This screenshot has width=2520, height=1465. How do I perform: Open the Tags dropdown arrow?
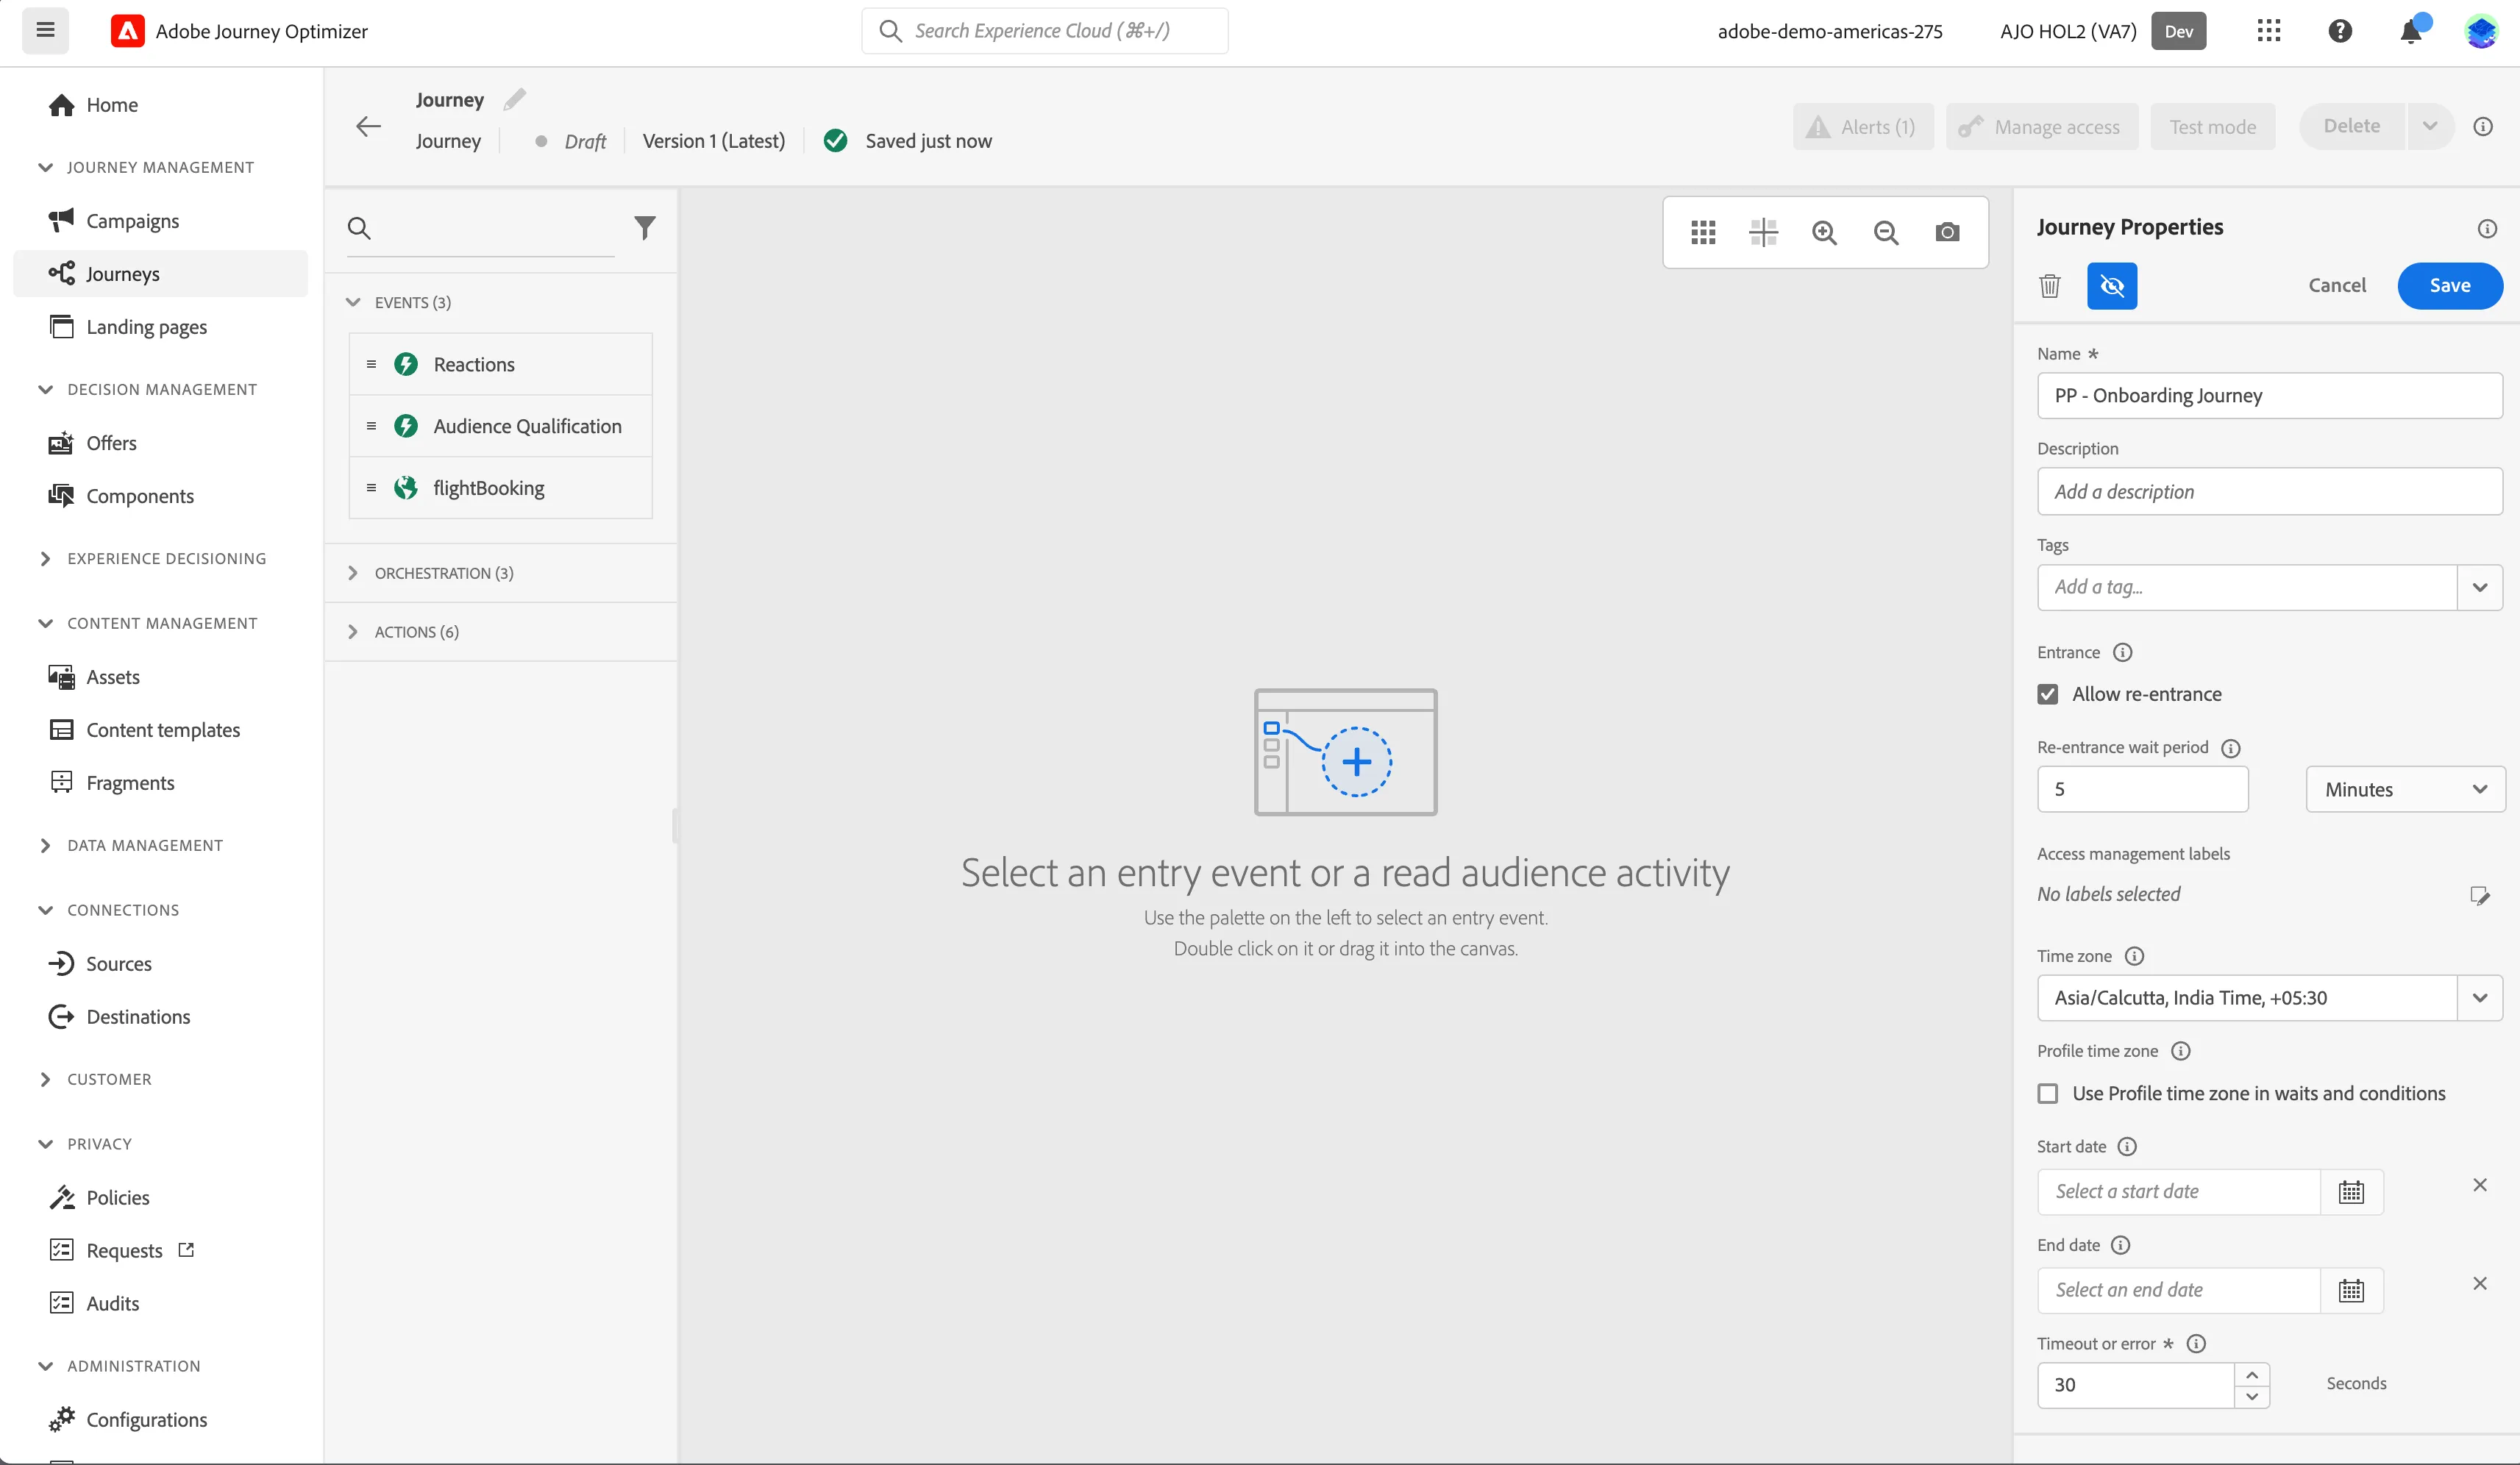click(x=2480, y=587)
